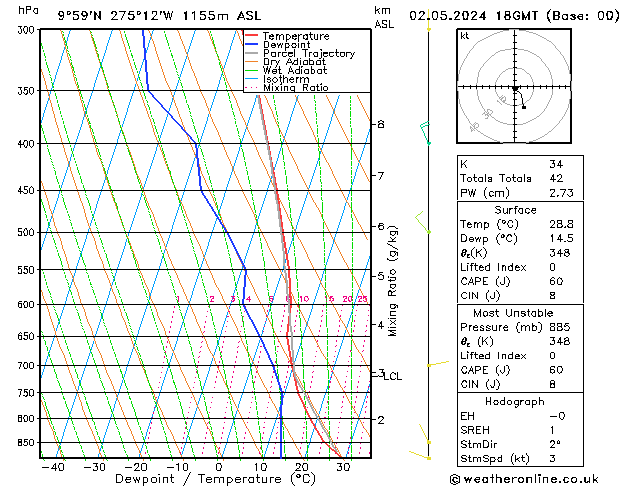Click the '300' pressure level label
Screen dimensions: 629x486
[x=28, y=30]
